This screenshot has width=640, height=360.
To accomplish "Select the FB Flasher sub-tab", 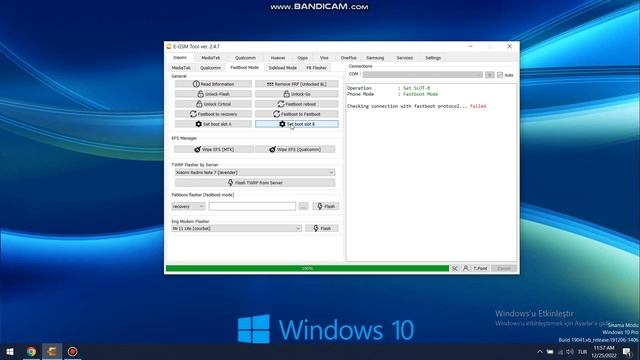I will (x=316, y=68).
